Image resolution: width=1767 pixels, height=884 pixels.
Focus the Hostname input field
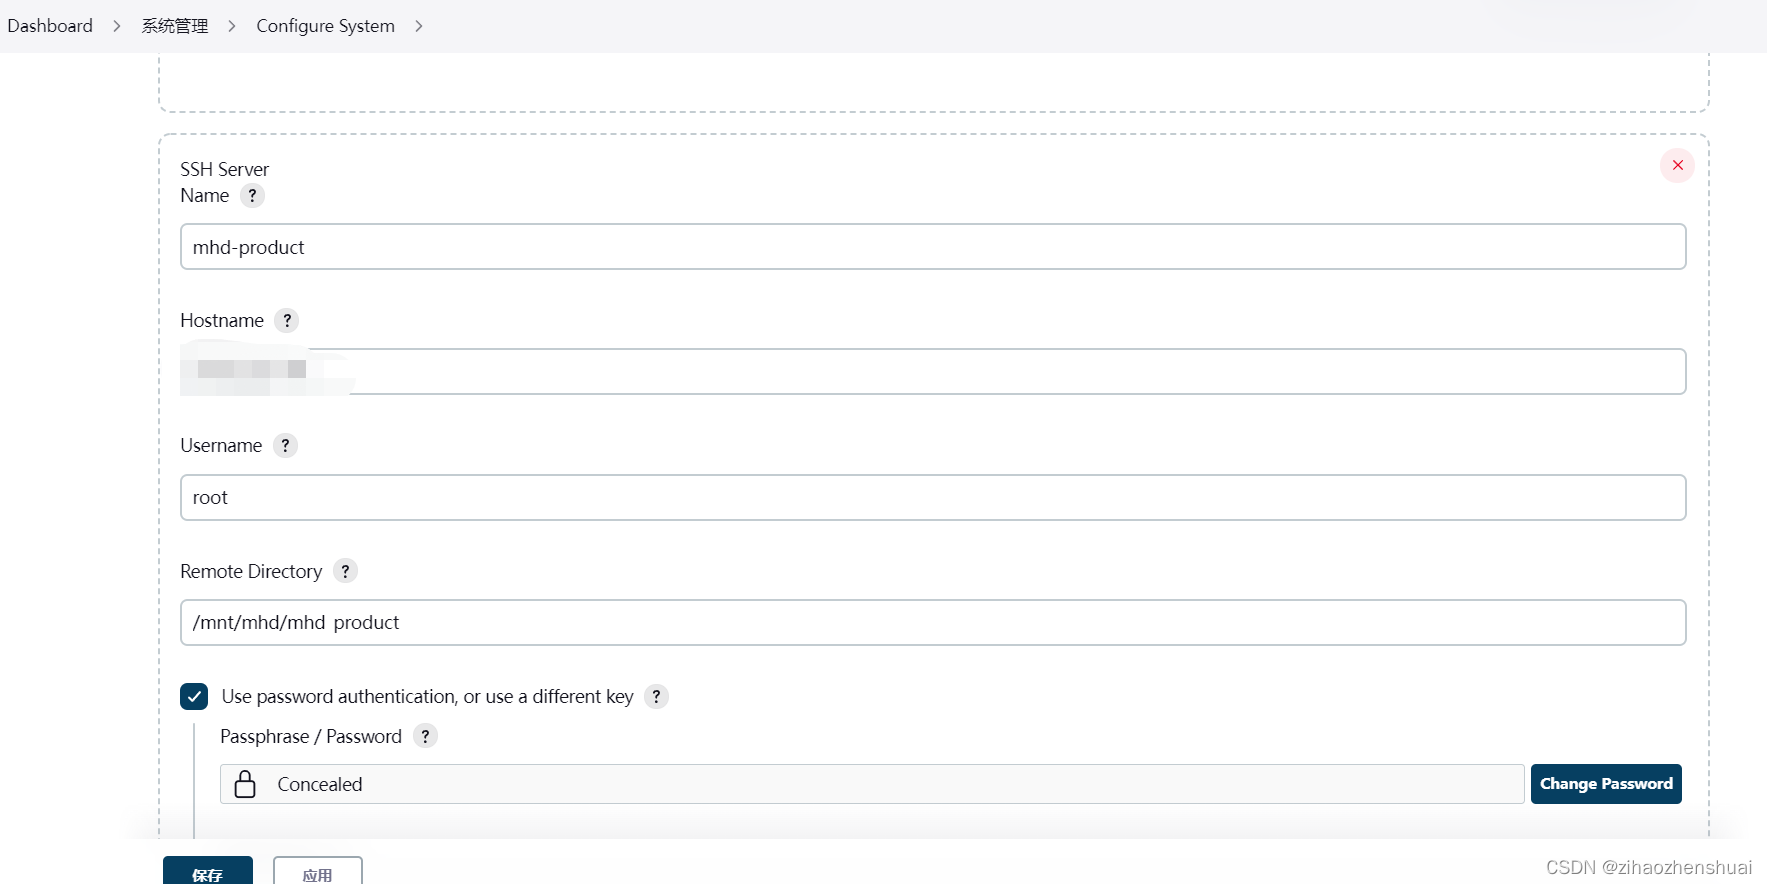933,372
